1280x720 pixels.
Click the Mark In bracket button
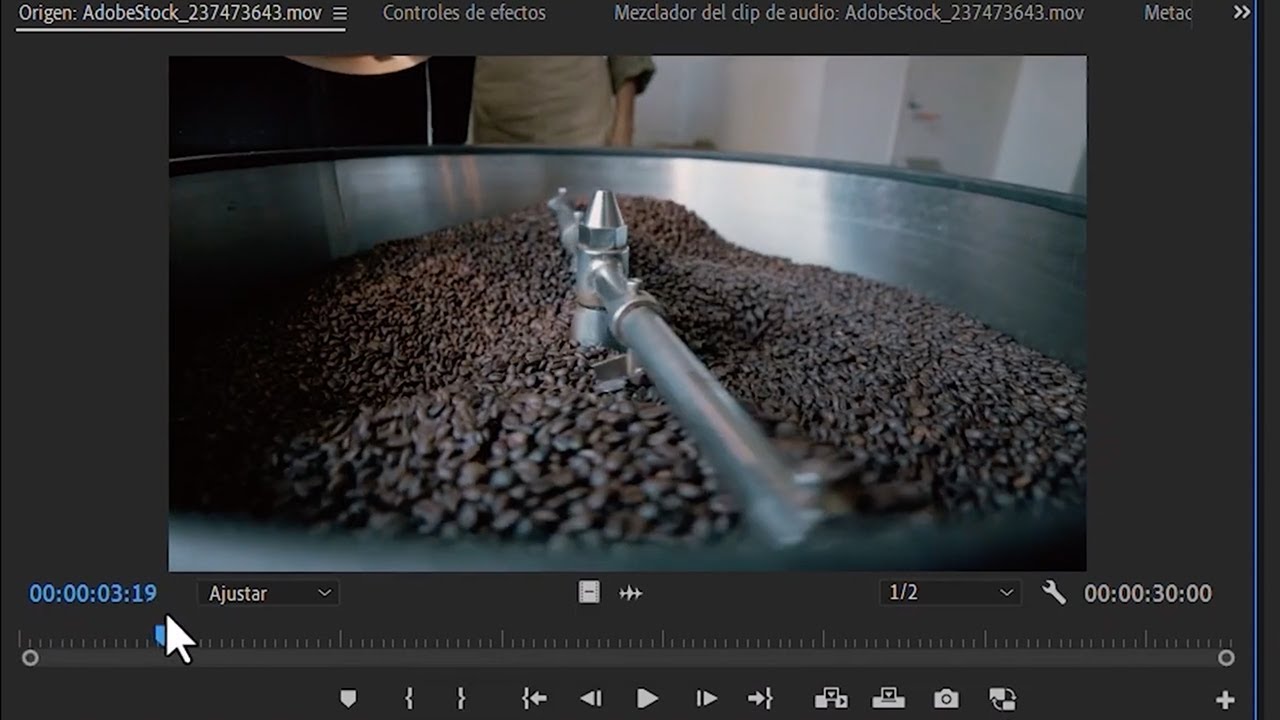(x=409, y=699)
